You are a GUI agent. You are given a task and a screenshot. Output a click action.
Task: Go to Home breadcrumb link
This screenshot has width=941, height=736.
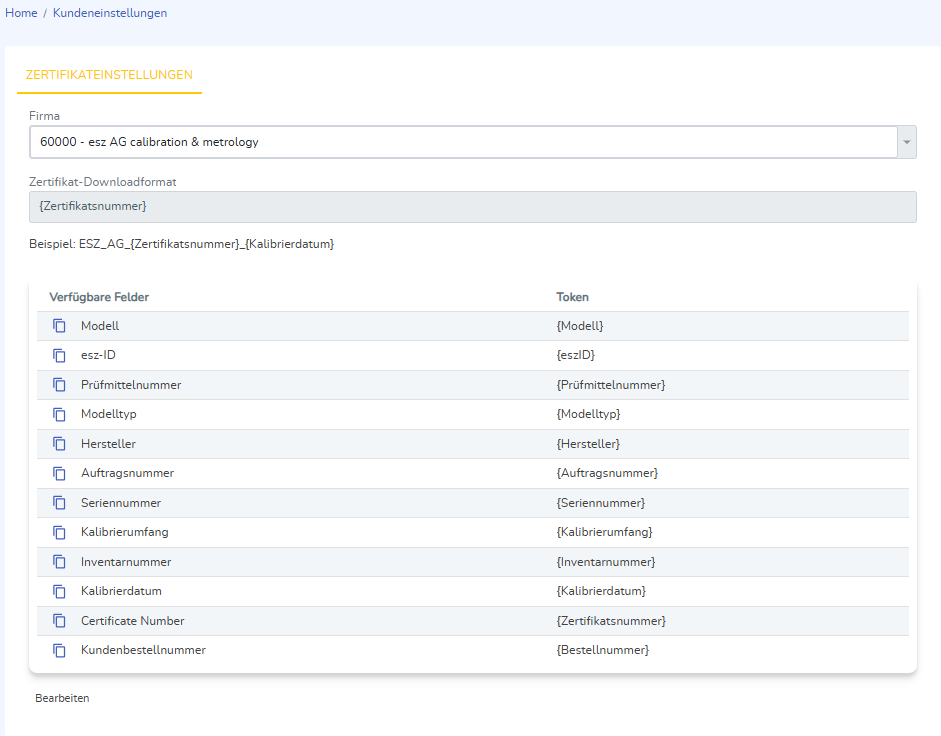[x=21, y=13]
